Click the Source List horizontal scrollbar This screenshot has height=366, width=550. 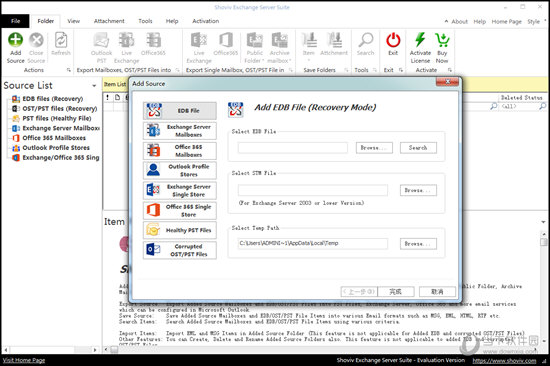[x=51, y=350]
